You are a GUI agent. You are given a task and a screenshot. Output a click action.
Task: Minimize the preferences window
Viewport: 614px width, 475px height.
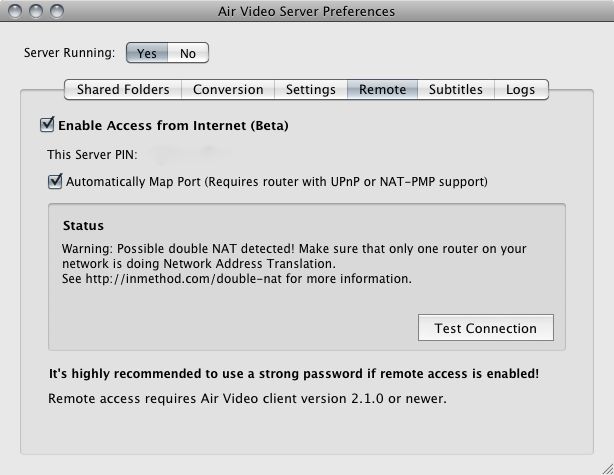[36, 11]
